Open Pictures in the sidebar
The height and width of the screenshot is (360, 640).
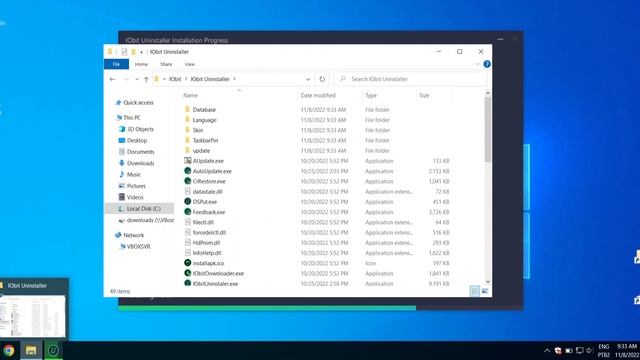(136, 186)
